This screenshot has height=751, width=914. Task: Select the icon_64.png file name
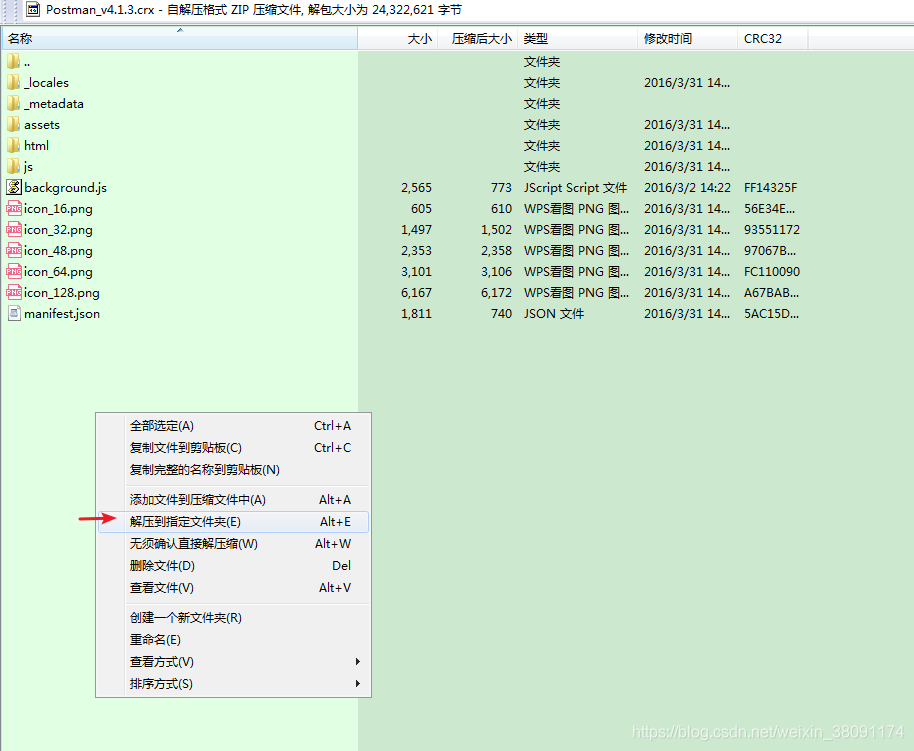(58, 272)
